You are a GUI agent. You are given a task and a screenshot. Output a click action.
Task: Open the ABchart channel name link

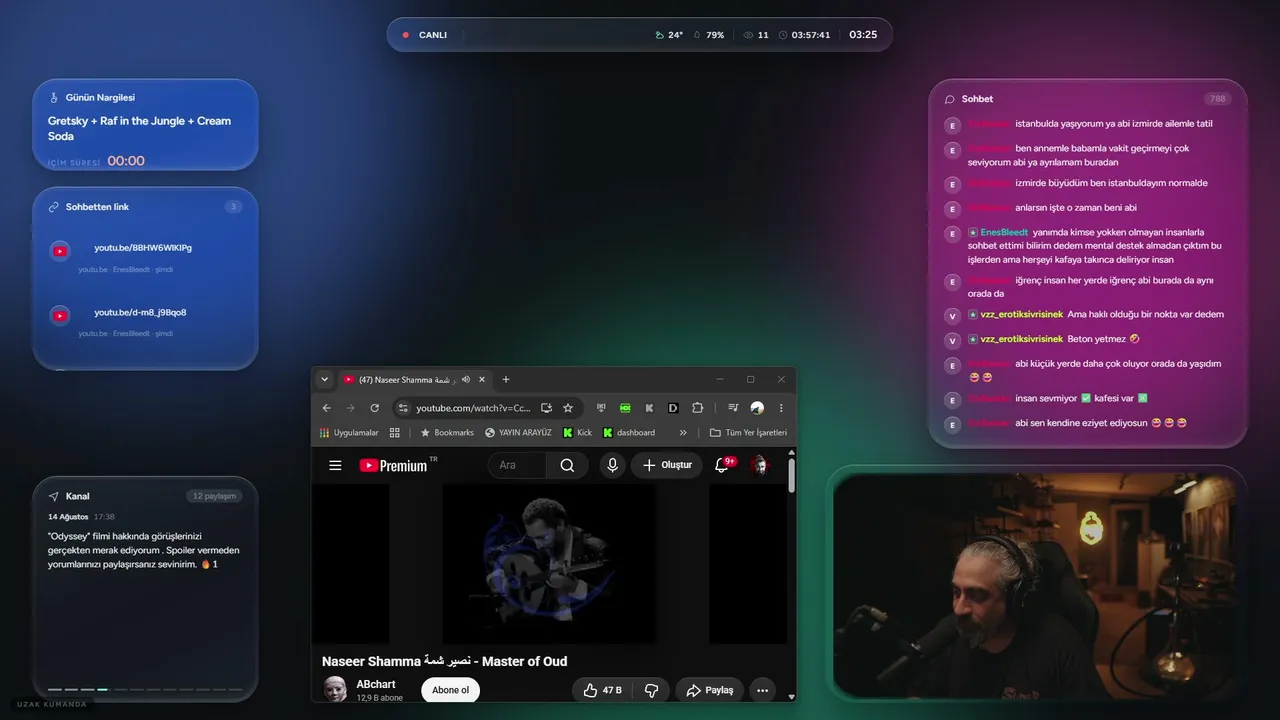[375, 684]
